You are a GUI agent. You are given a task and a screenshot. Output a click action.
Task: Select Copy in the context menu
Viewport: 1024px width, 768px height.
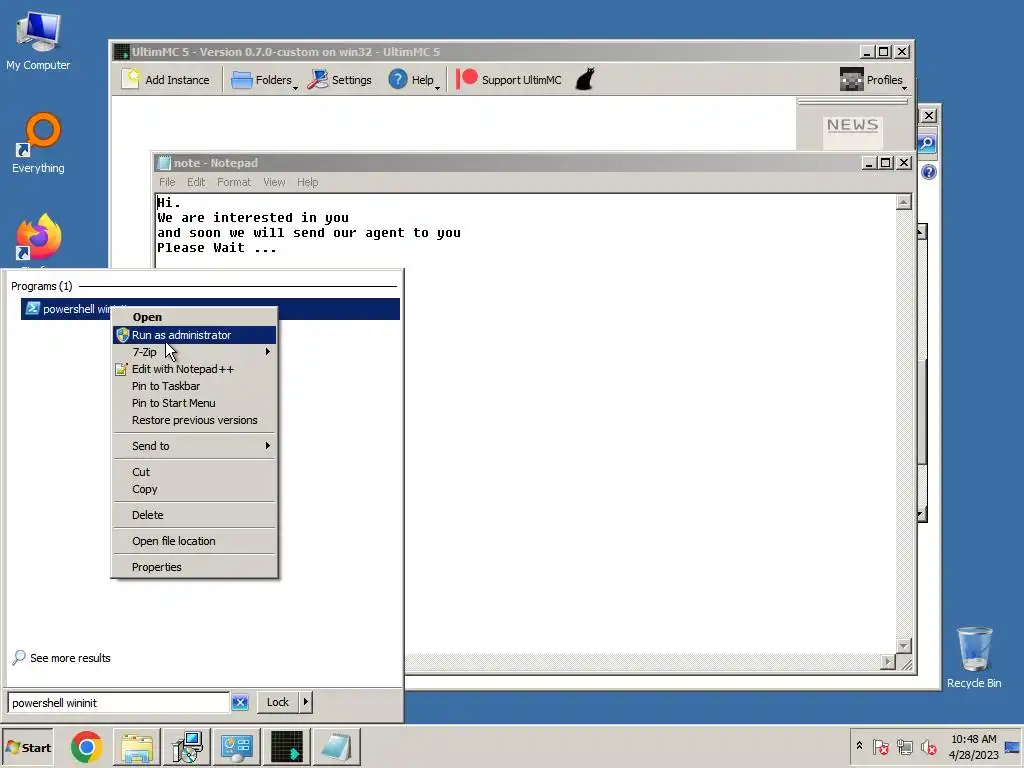coord(195,489)
